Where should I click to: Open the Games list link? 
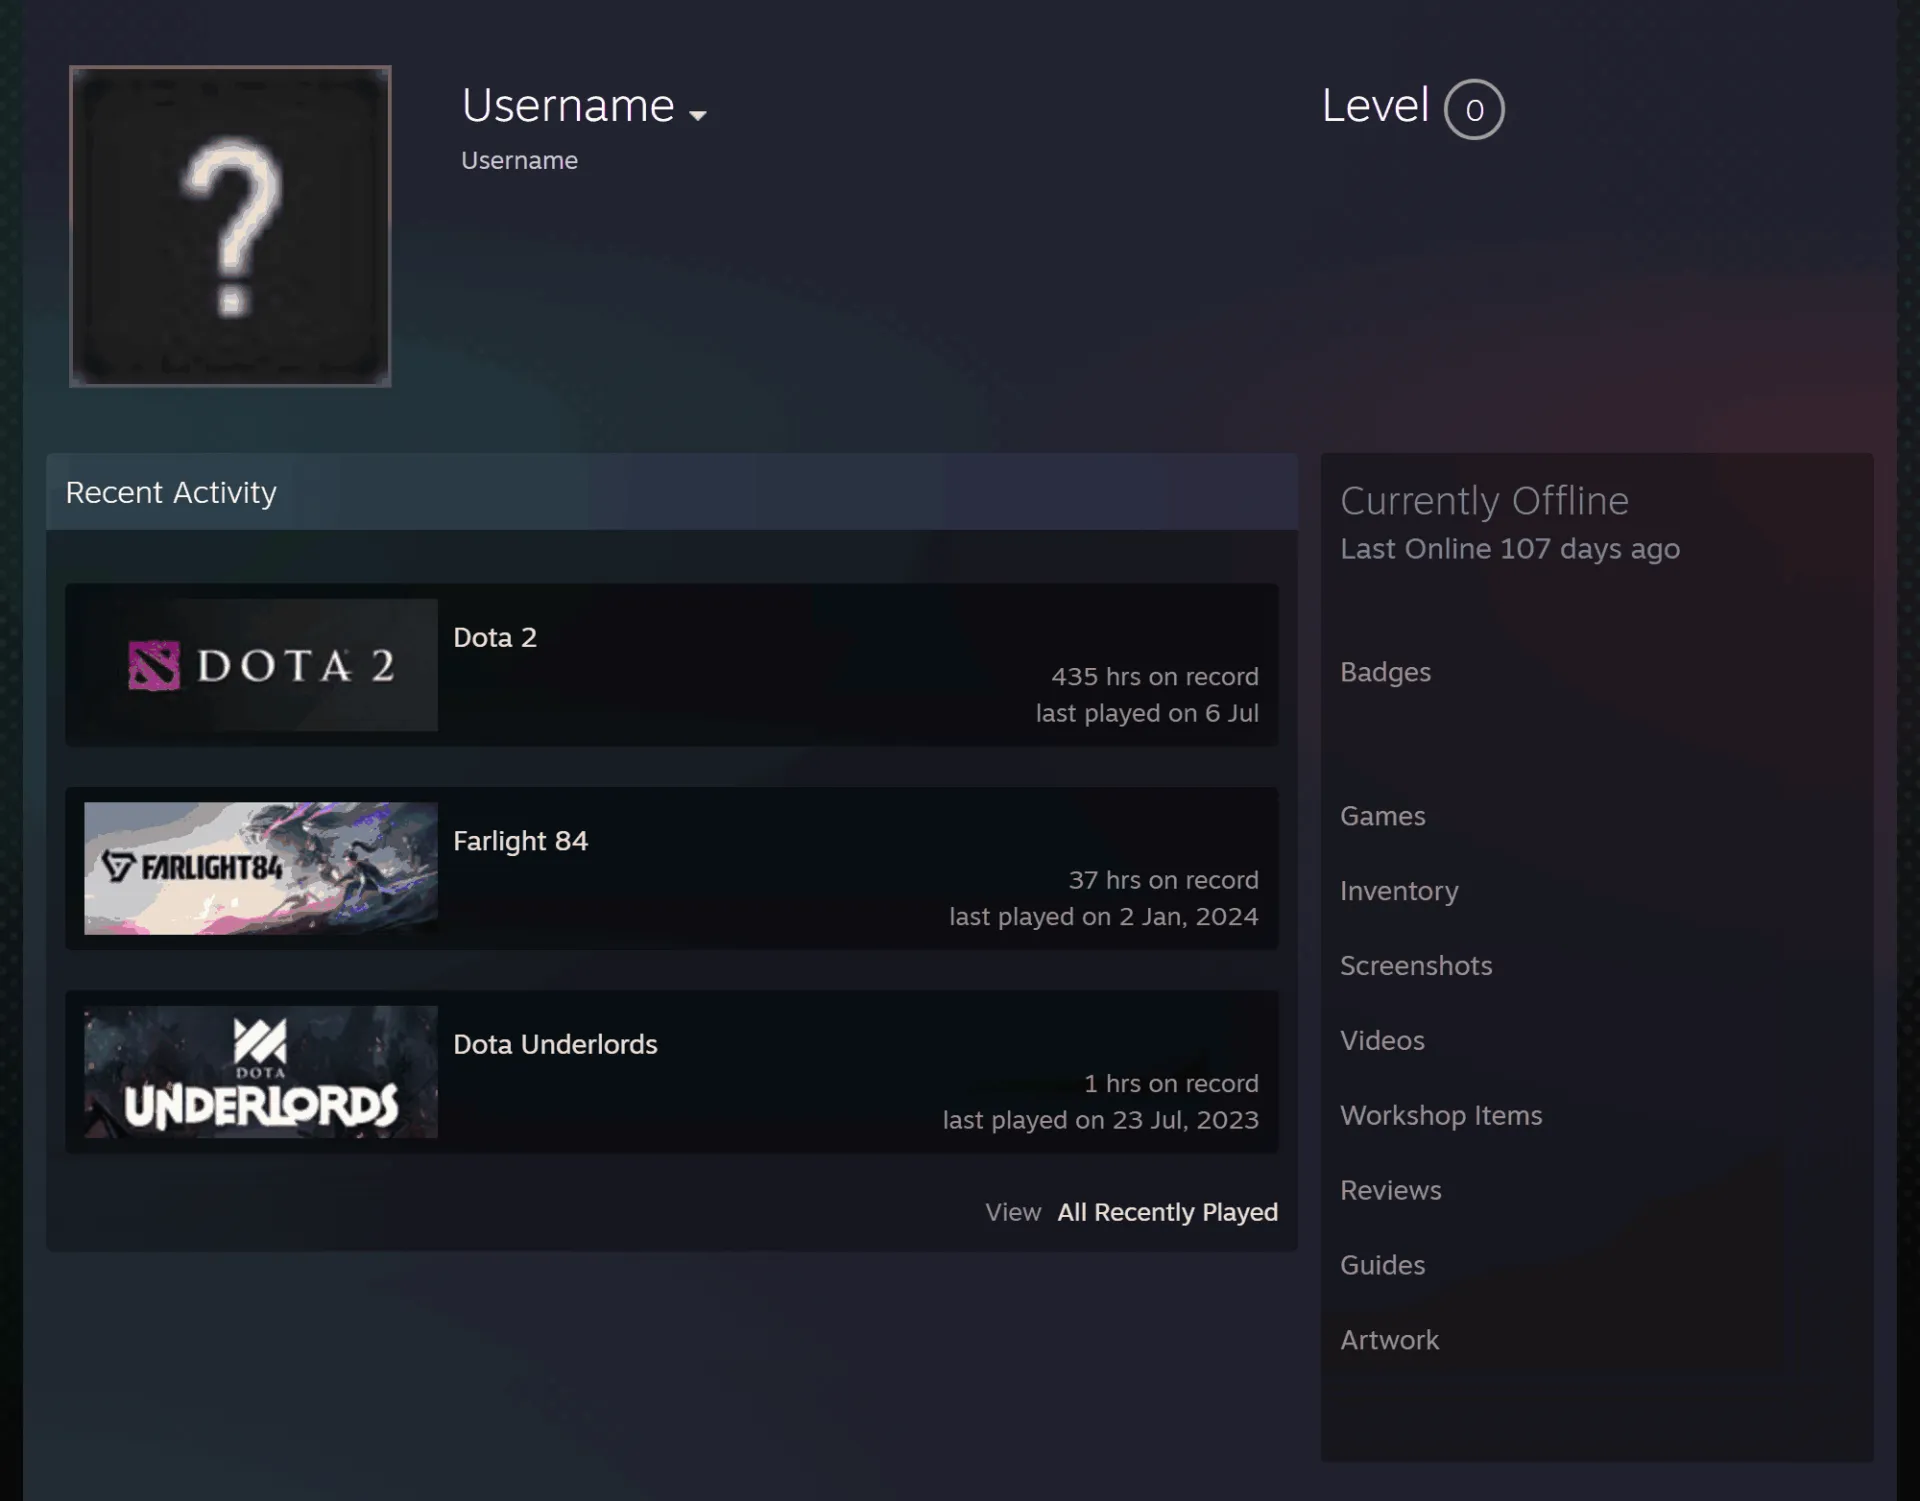1382,816
